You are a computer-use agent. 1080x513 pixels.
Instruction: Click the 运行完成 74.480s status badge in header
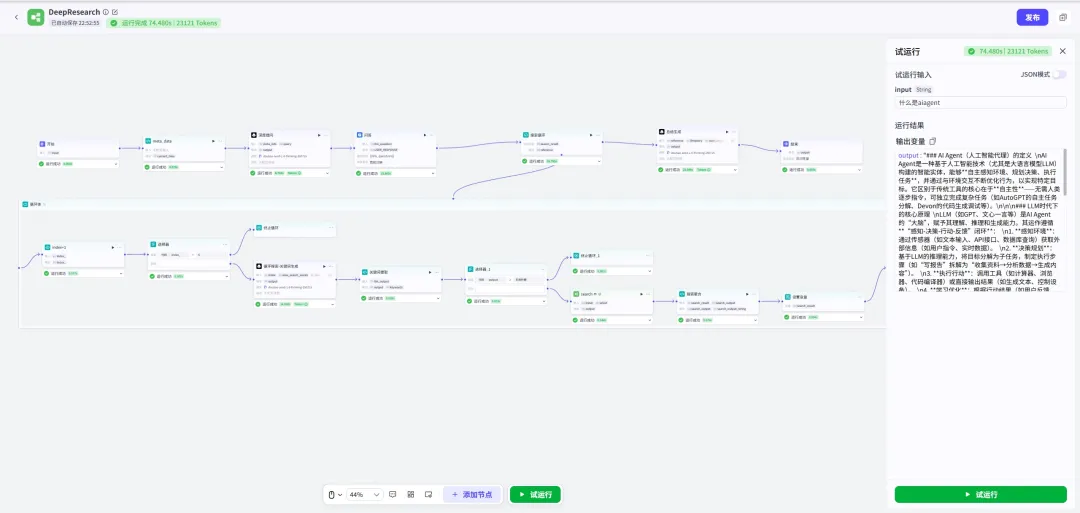coord(164,23)
